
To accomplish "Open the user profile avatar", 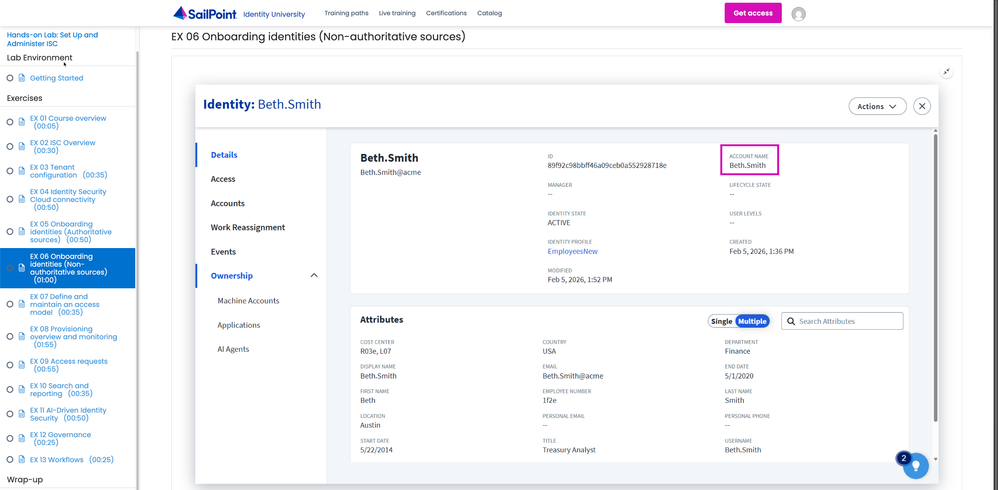I will (x=798, y=14).
